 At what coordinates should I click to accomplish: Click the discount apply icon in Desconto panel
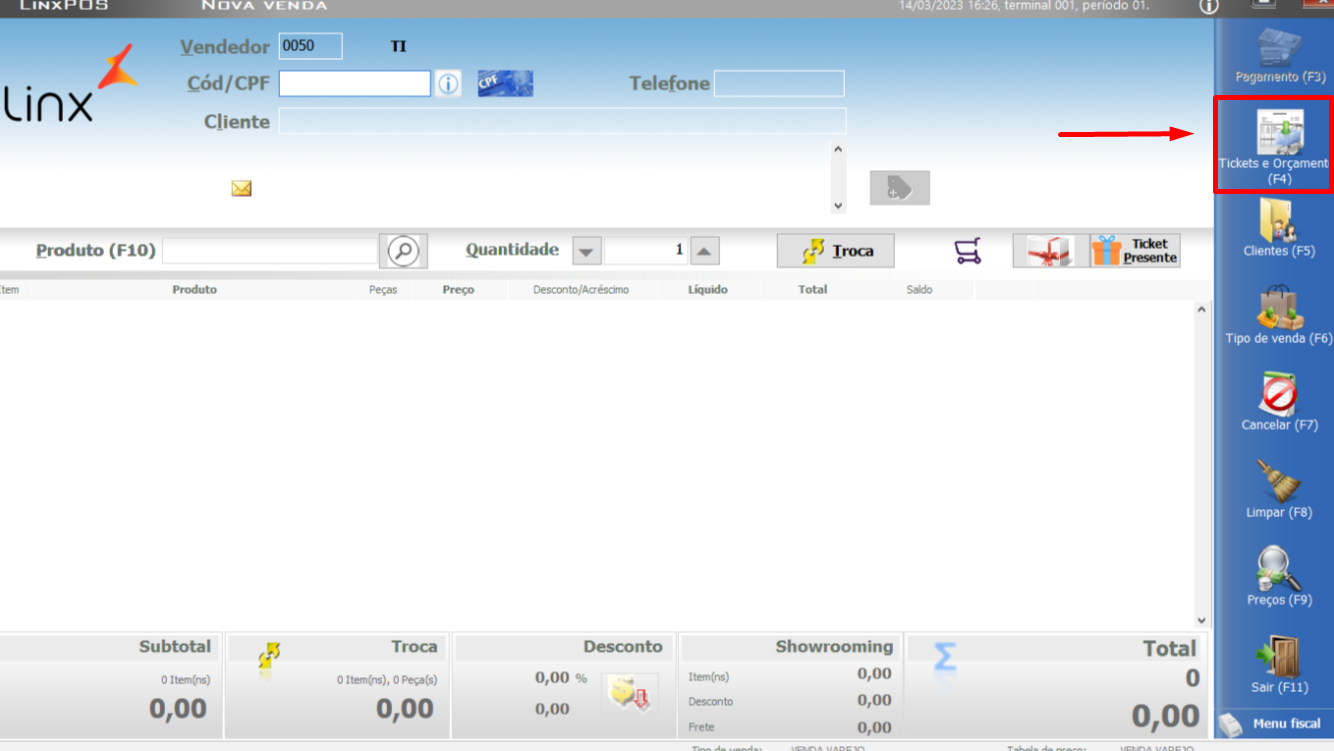(x=630, y=693)
